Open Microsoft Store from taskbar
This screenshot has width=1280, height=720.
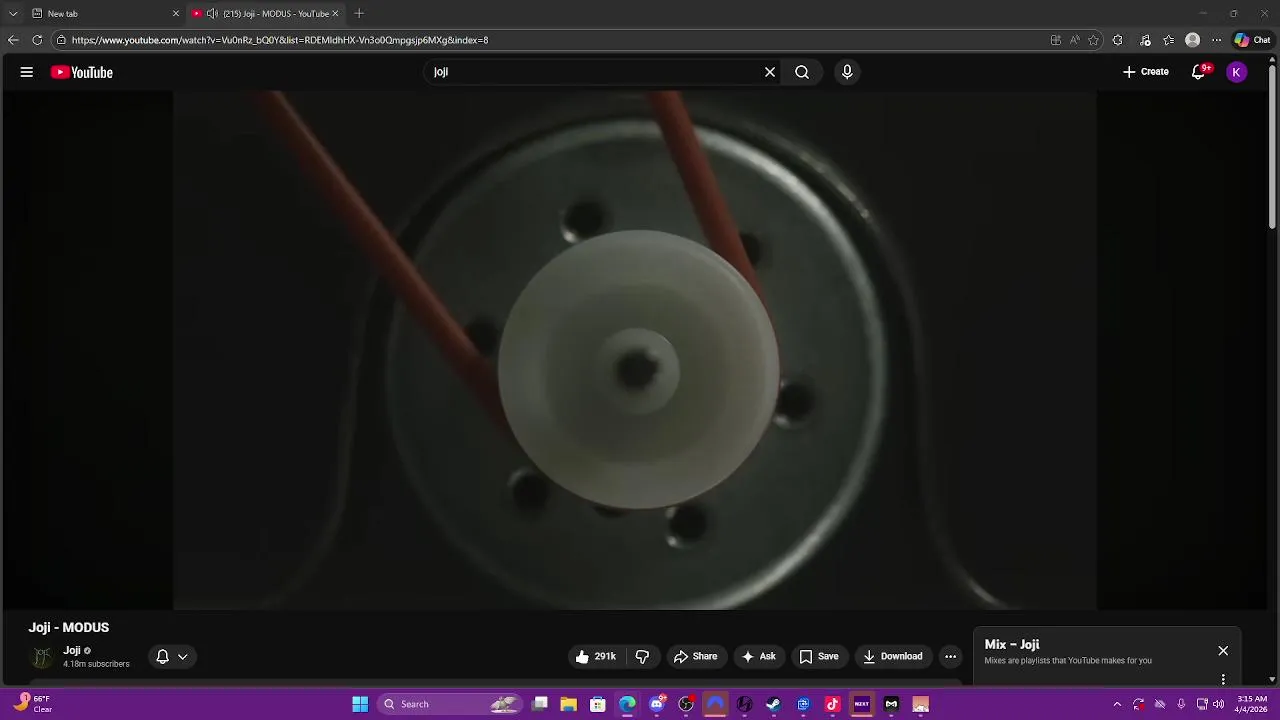[x=598, y=704]
